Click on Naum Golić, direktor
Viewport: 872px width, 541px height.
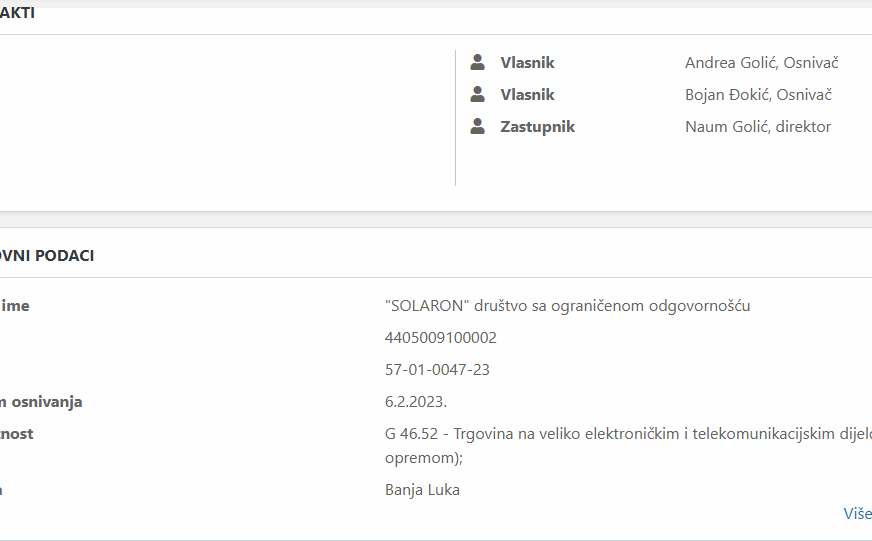coord(757,127)
